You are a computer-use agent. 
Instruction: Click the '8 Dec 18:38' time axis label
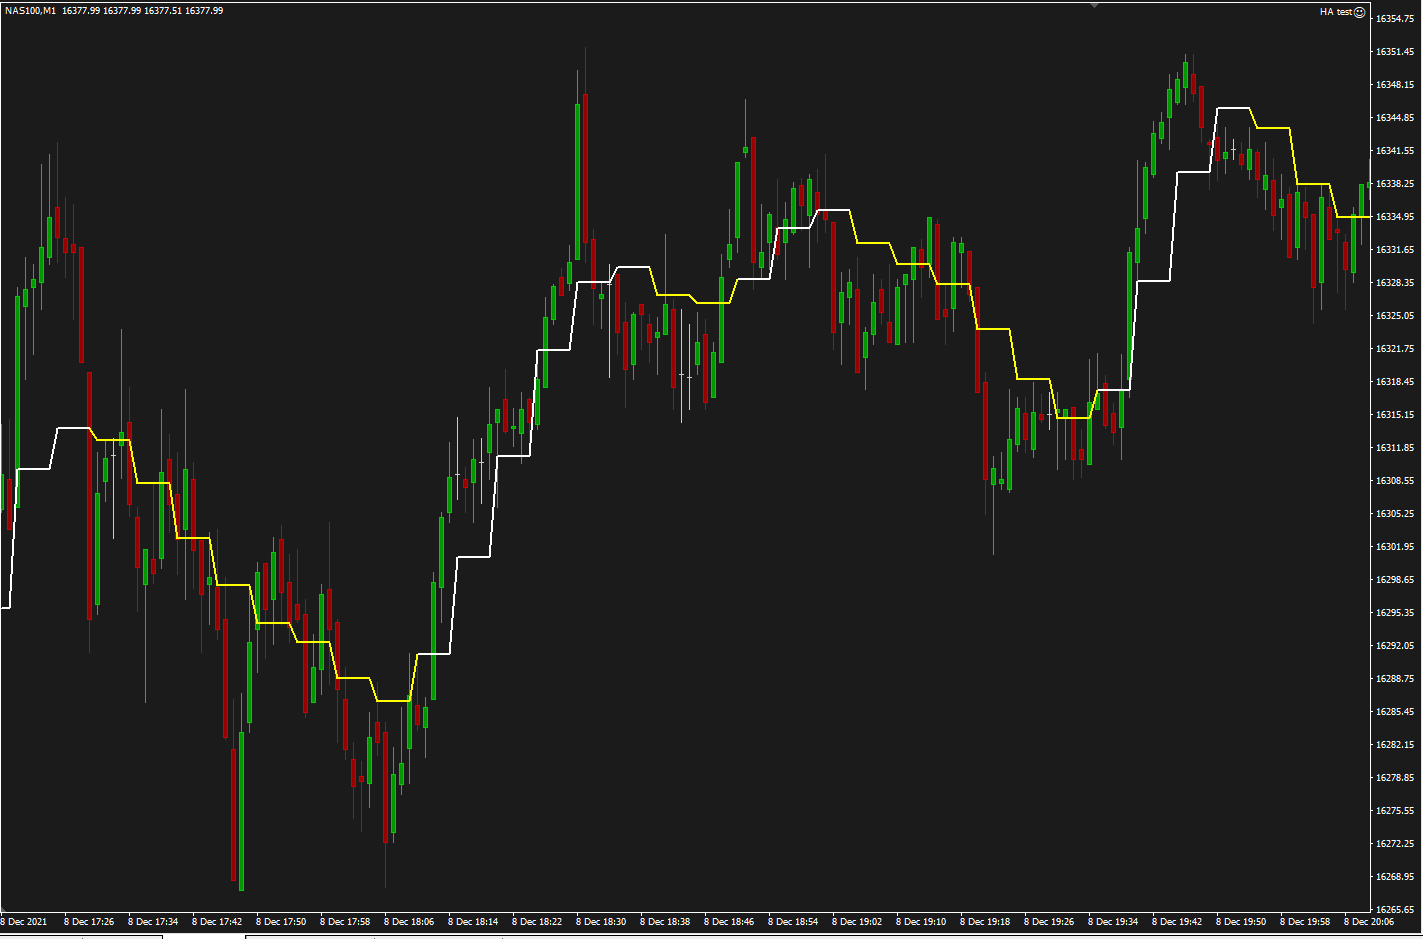click(x=665, y=922)
